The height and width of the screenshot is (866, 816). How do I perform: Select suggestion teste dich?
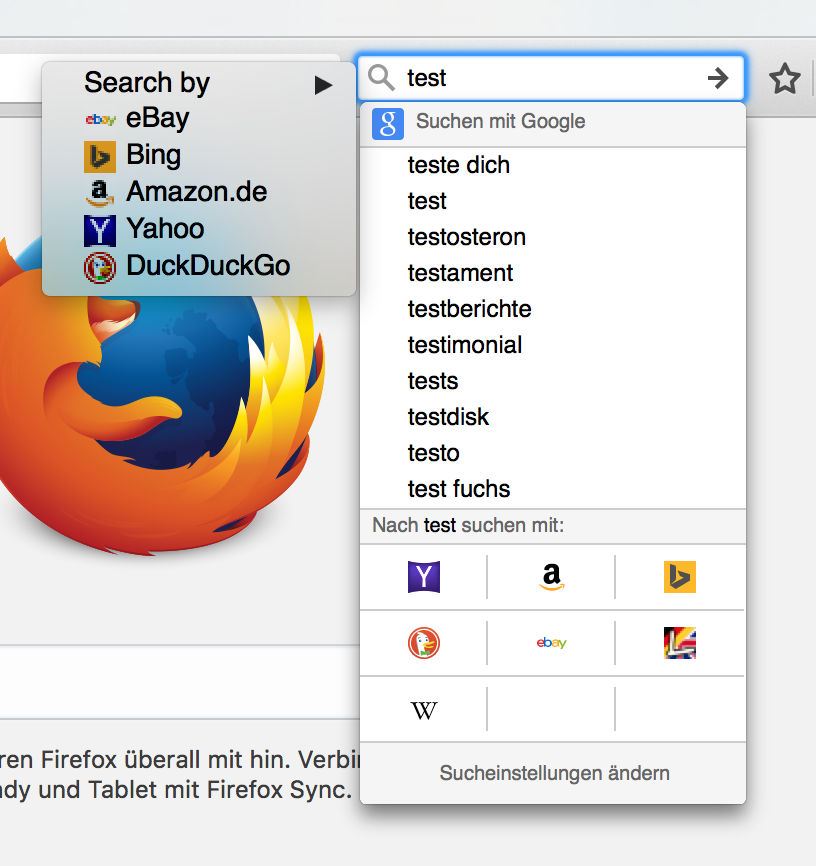(x=552, y=165)
